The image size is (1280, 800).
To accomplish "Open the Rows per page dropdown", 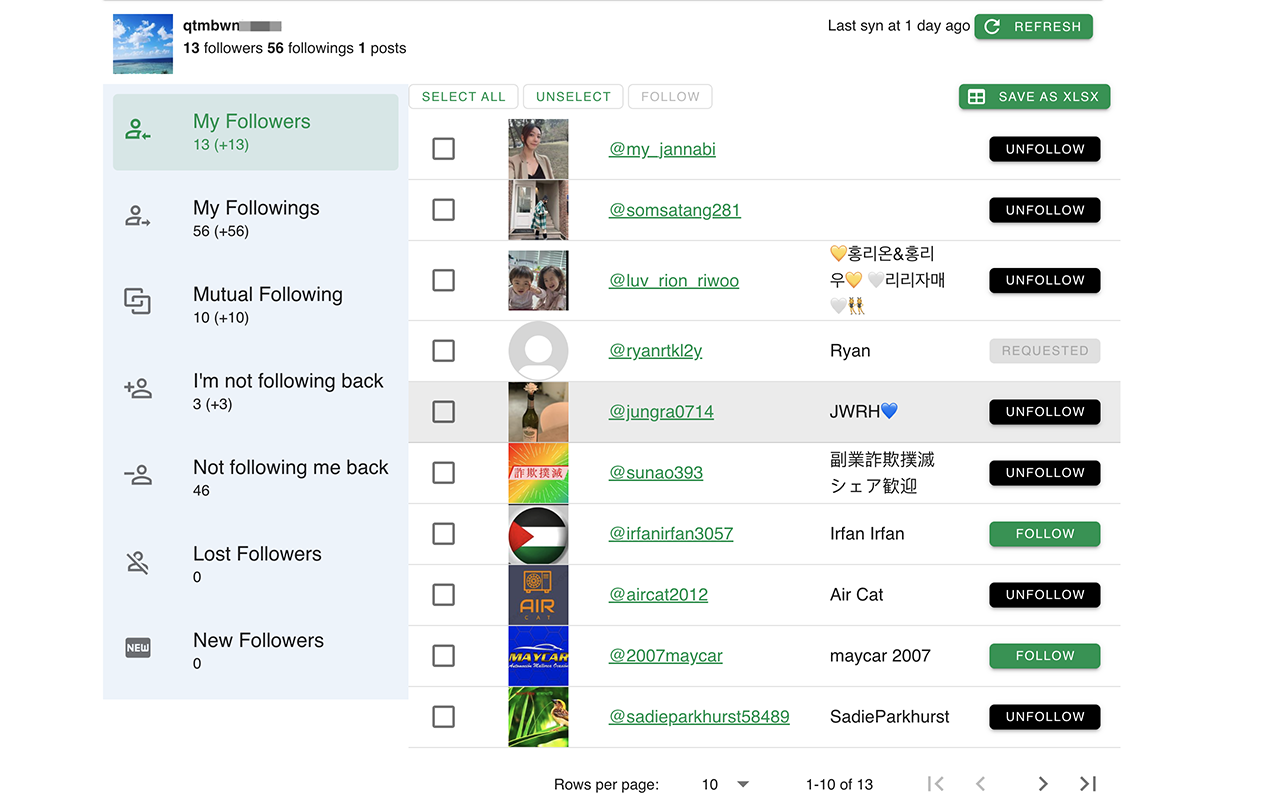I will click(726, 784).
